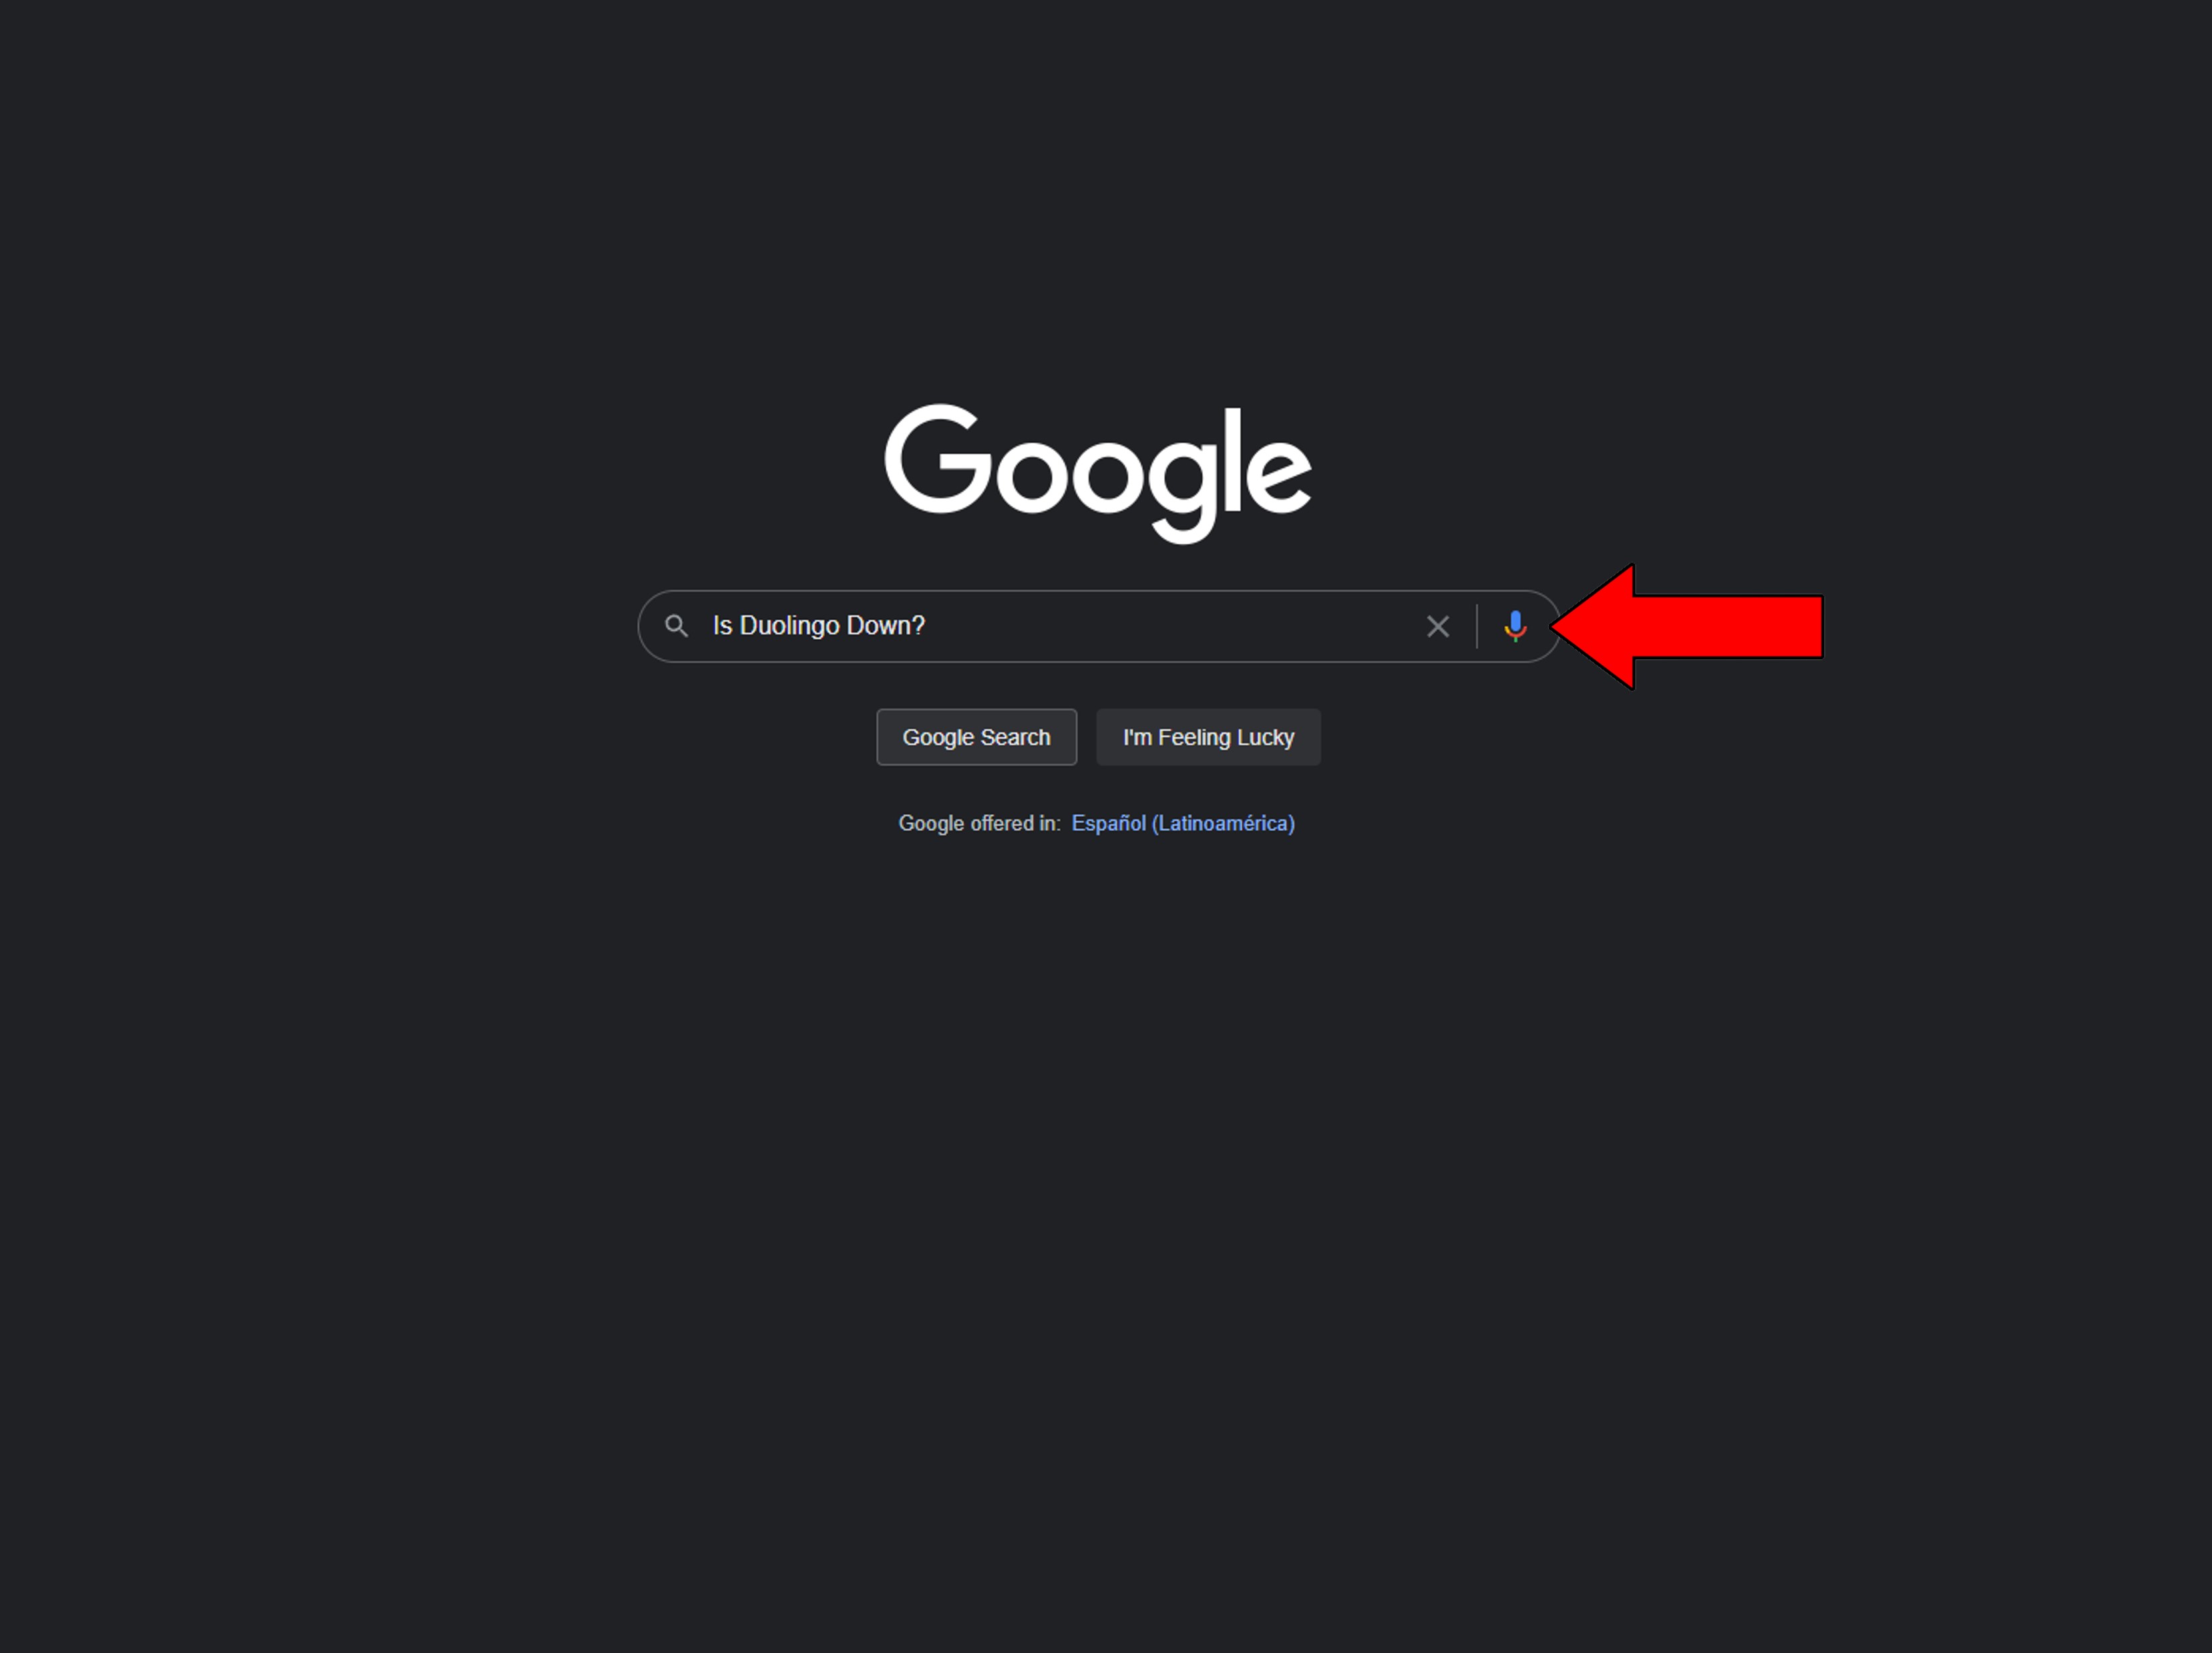Click the Google Search button
The image size is (2212, 1653).
coord(976,737)
